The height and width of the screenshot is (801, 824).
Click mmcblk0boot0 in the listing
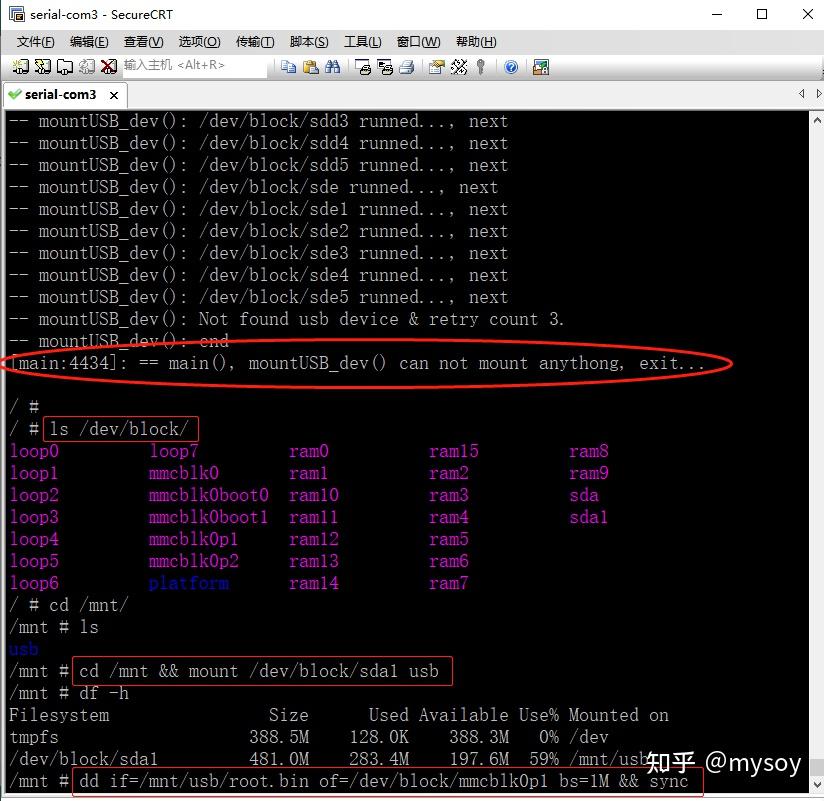click(209, 495)
